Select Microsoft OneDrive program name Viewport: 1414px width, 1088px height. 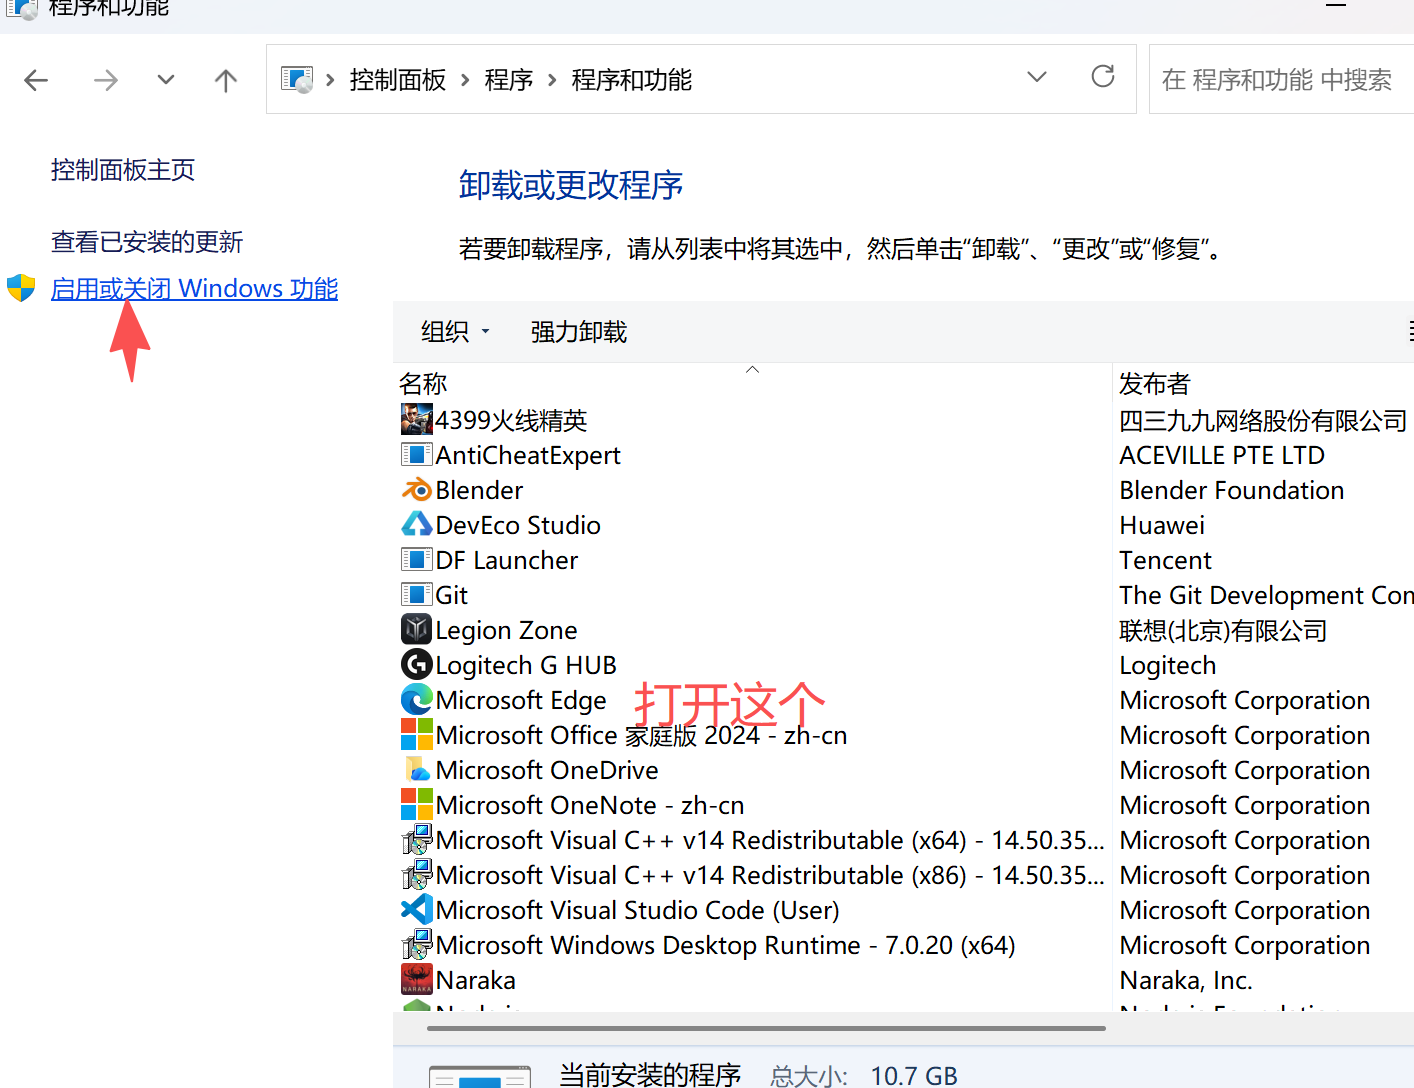[x=547, y=770]
